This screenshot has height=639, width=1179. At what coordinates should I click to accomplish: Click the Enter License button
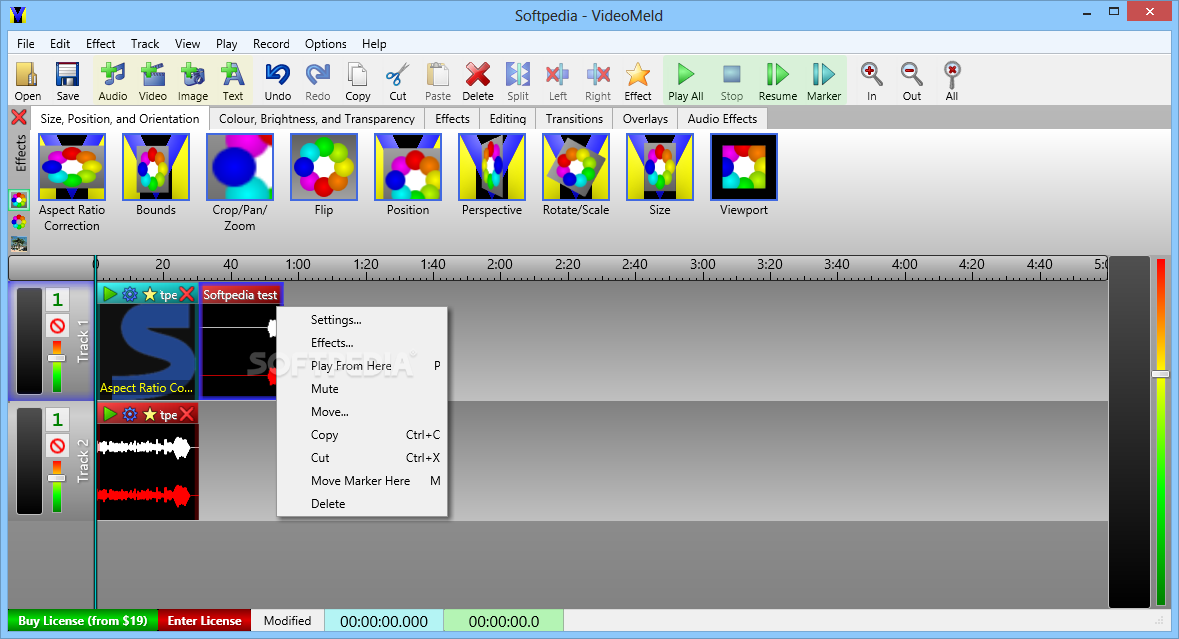pyautogui.click(x=205, y=621)
